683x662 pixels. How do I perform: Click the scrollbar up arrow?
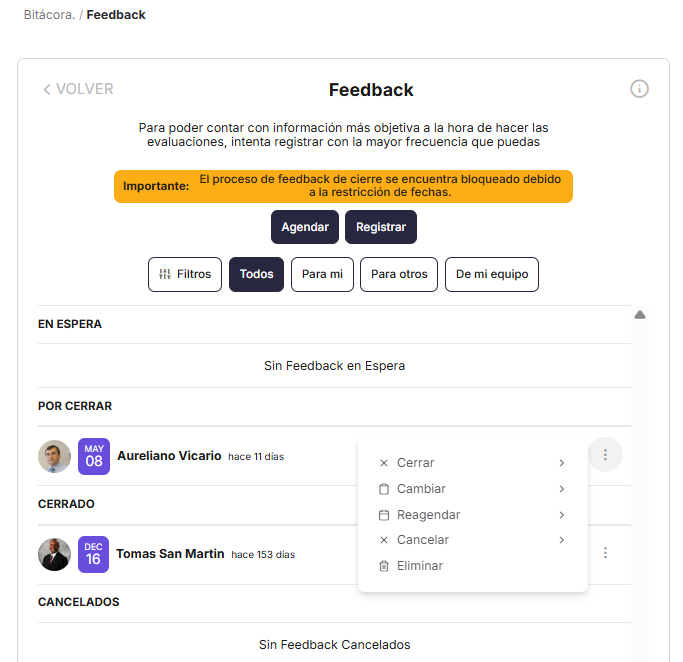click(639, 315)
